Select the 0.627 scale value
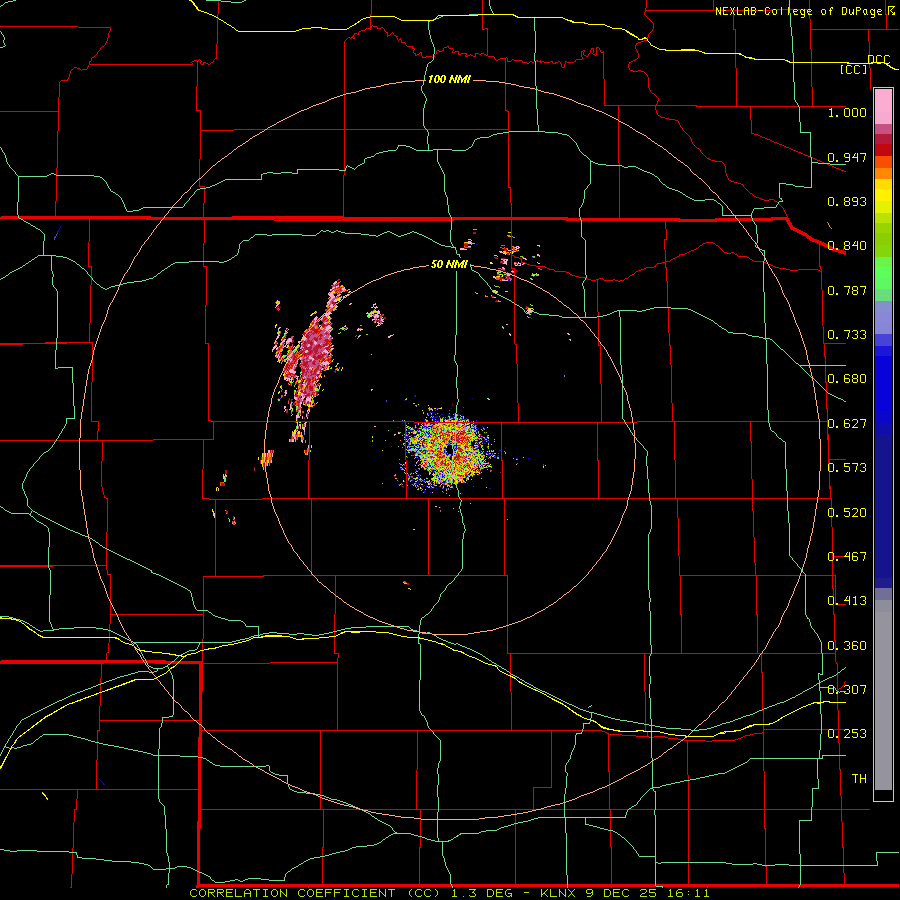The height and width of the screenshot is (900, 900). point(847,424)
